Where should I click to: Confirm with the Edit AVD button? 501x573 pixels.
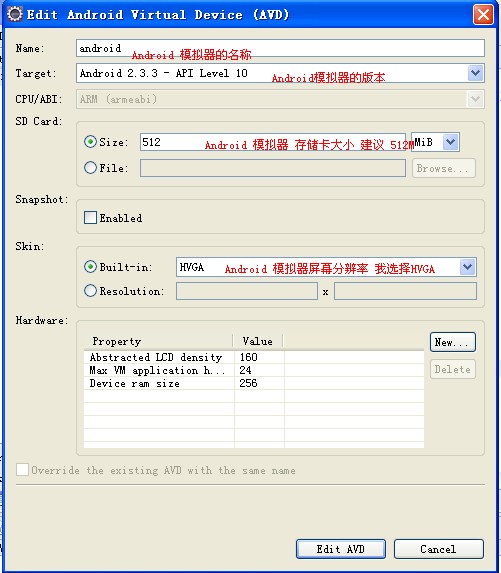(x=341, y=549)
